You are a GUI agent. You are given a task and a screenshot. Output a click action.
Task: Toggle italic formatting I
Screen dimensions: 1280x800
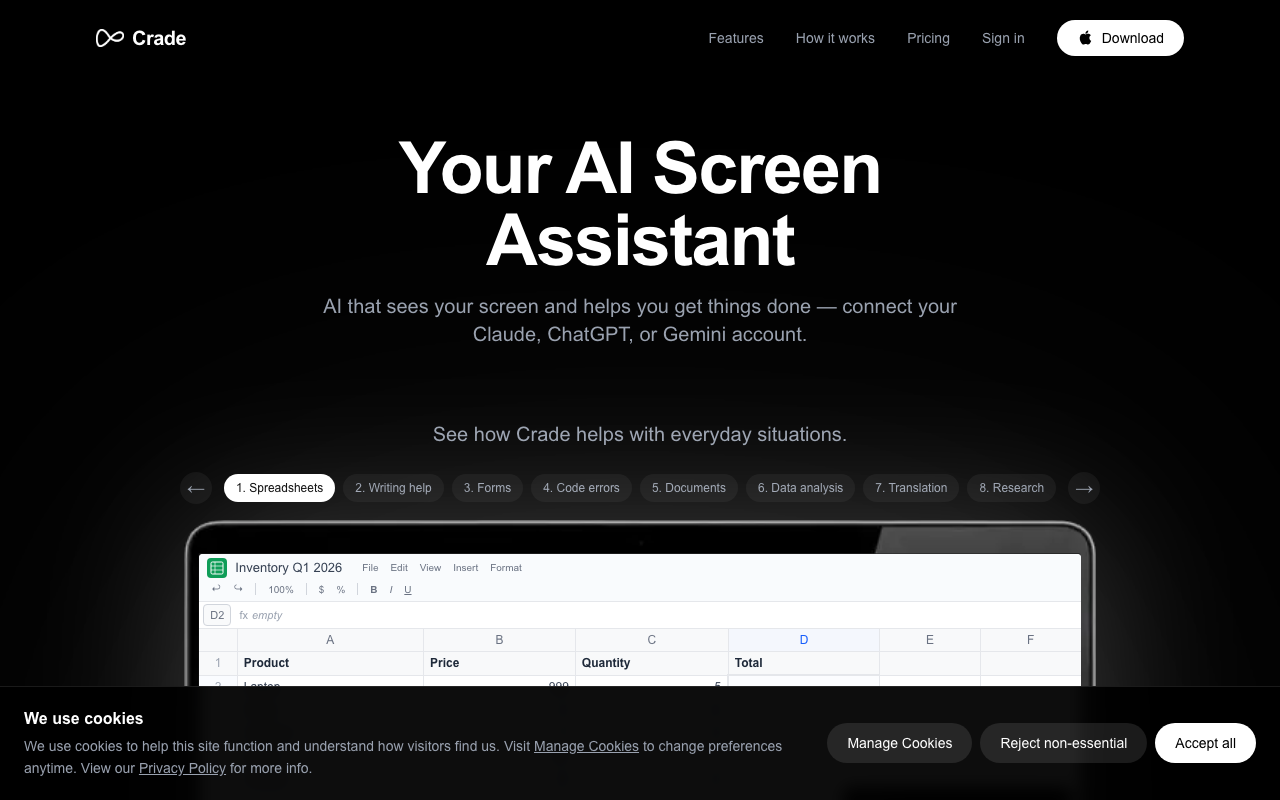coord(391,590)
